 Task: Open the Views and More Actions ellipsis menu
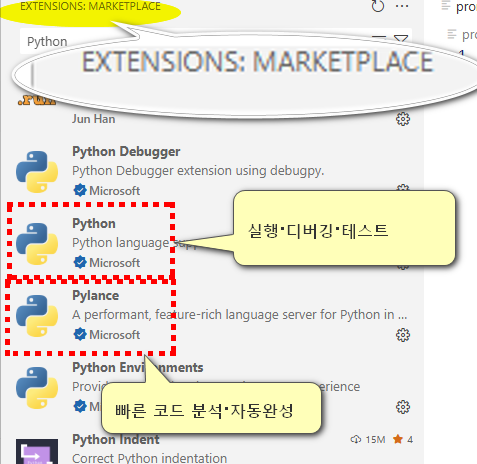click(x=402, y=6)
